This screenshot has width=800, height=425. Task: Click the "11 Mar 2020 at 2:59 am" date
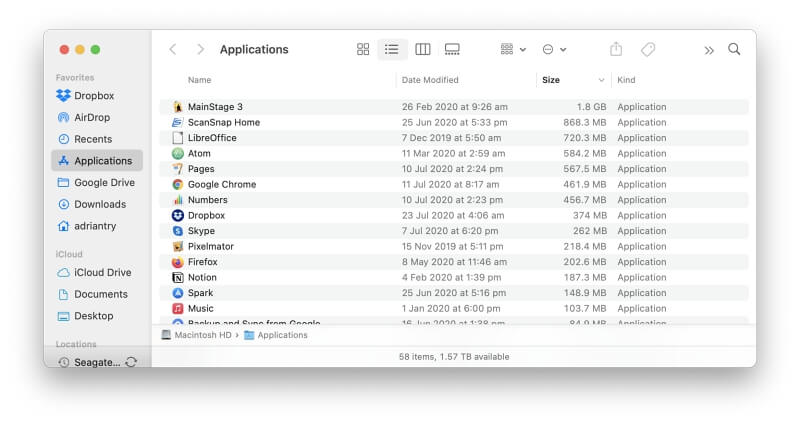[x=453, y=154]
